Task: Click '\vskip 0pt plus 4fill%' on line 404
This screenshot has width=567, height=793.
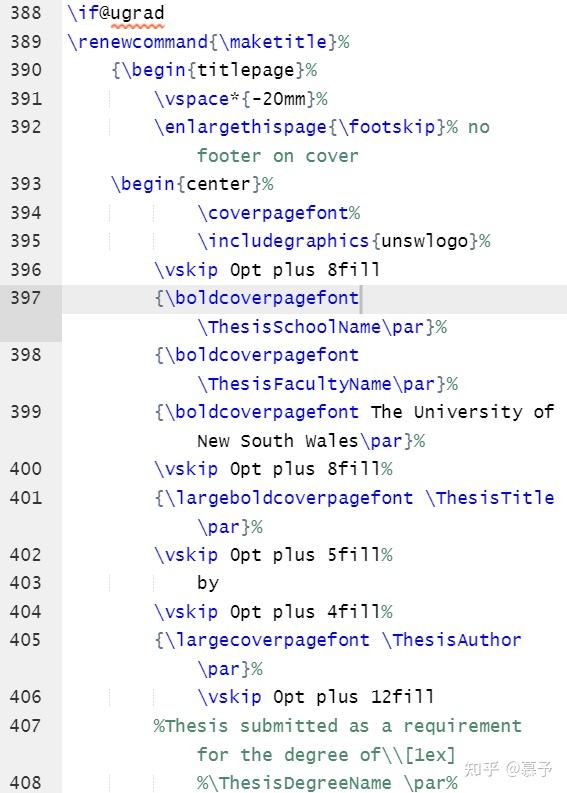Action: (x=273, y=612)
